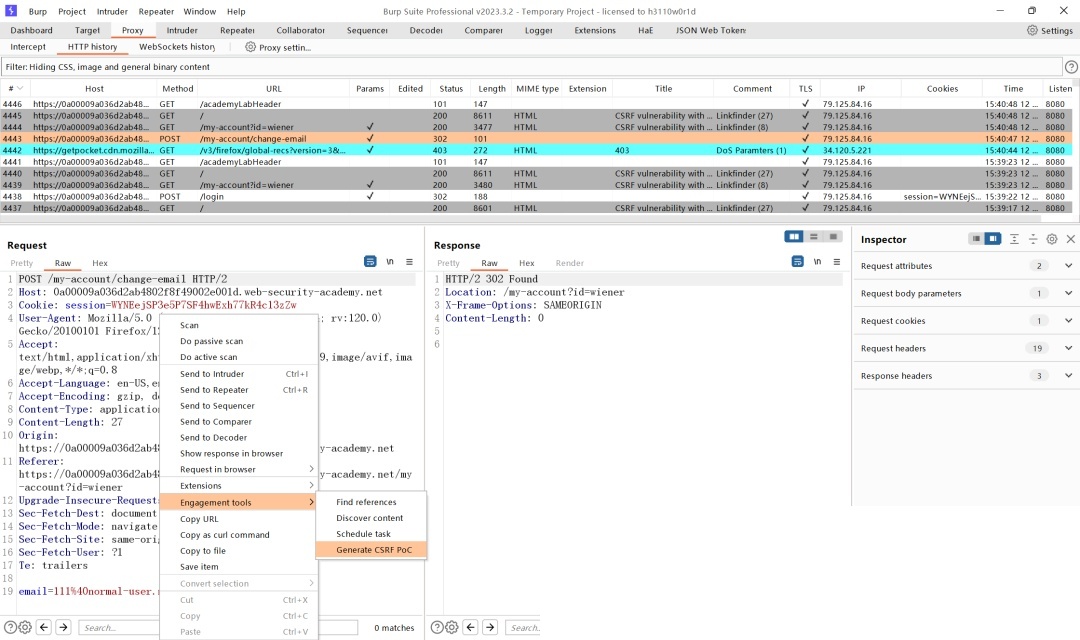Open request search settings gear
The image size is (1080, 640).
click(25, 628)
